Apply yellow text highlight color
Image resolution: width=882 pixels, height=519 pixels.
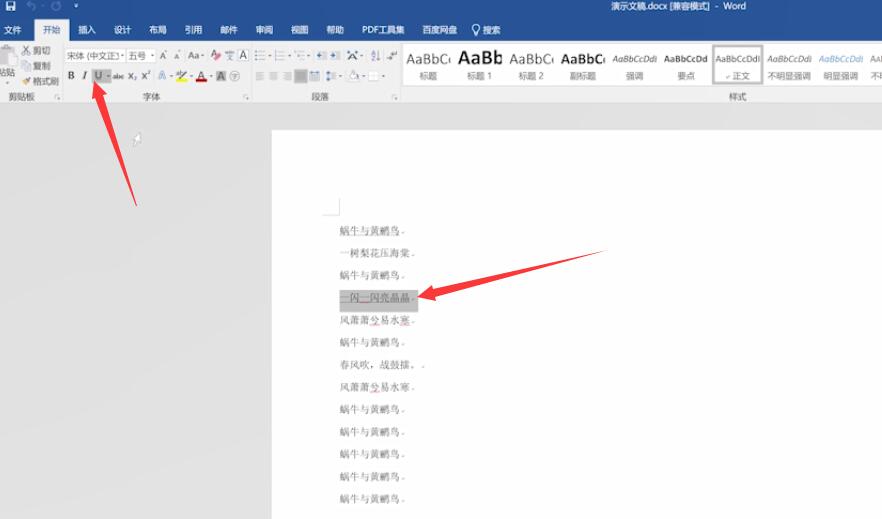tap(181, 76)
